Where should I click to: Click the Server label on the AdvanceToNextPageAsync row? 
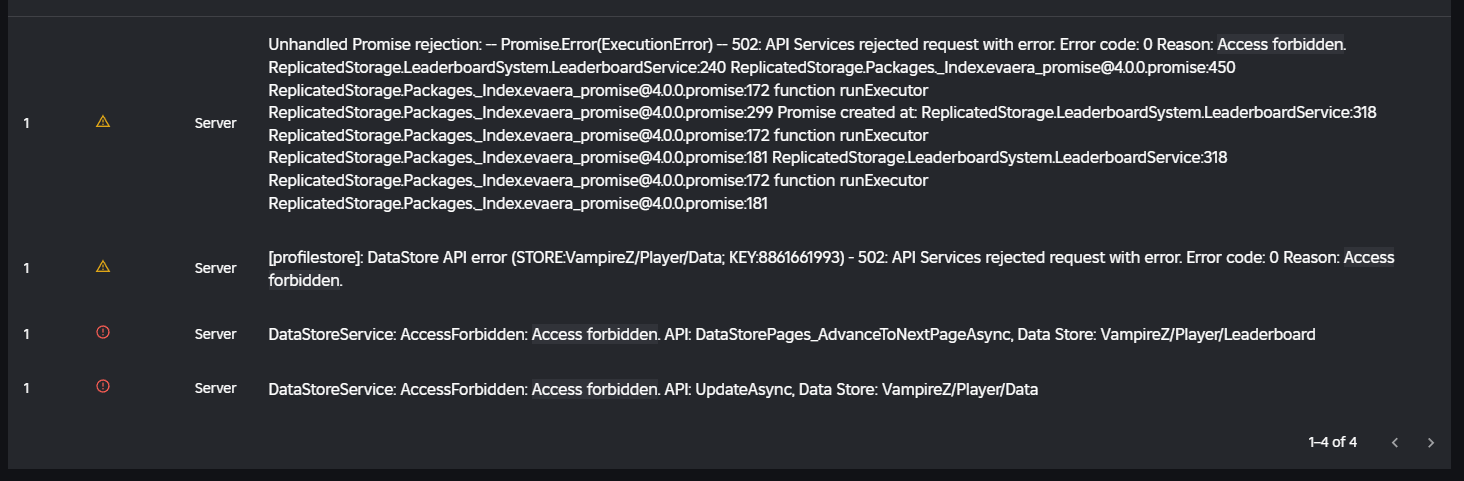click(216, 334)
